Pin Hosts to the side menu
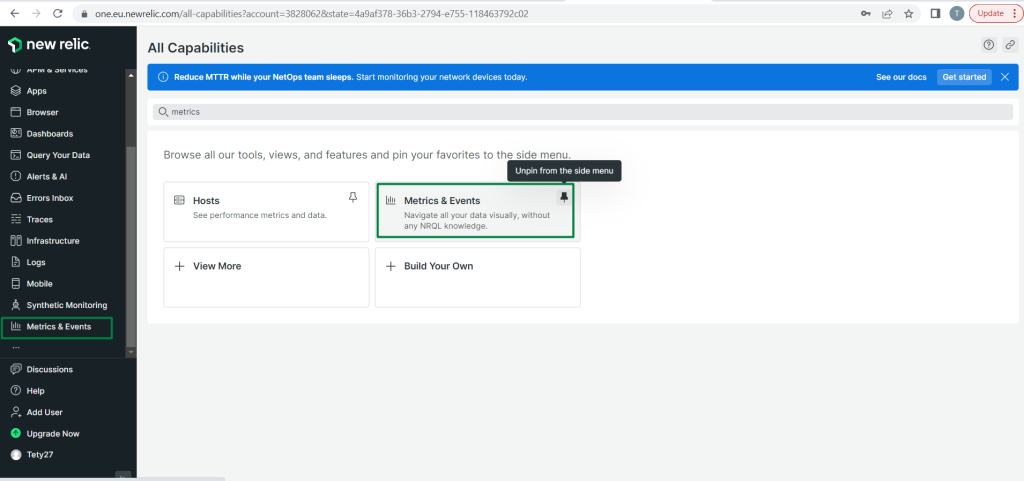This screenshot has width=1024, height=481. click(353, 197)
